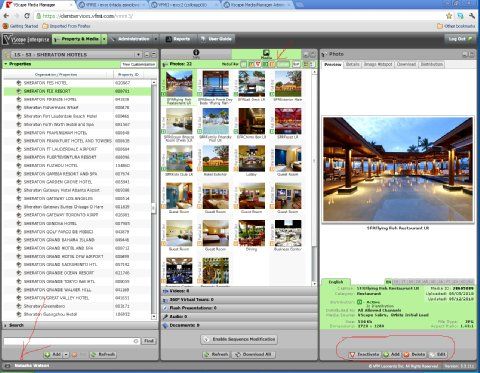
Task: Bookmark page with the star icon
Action: (x=449, y=16)
